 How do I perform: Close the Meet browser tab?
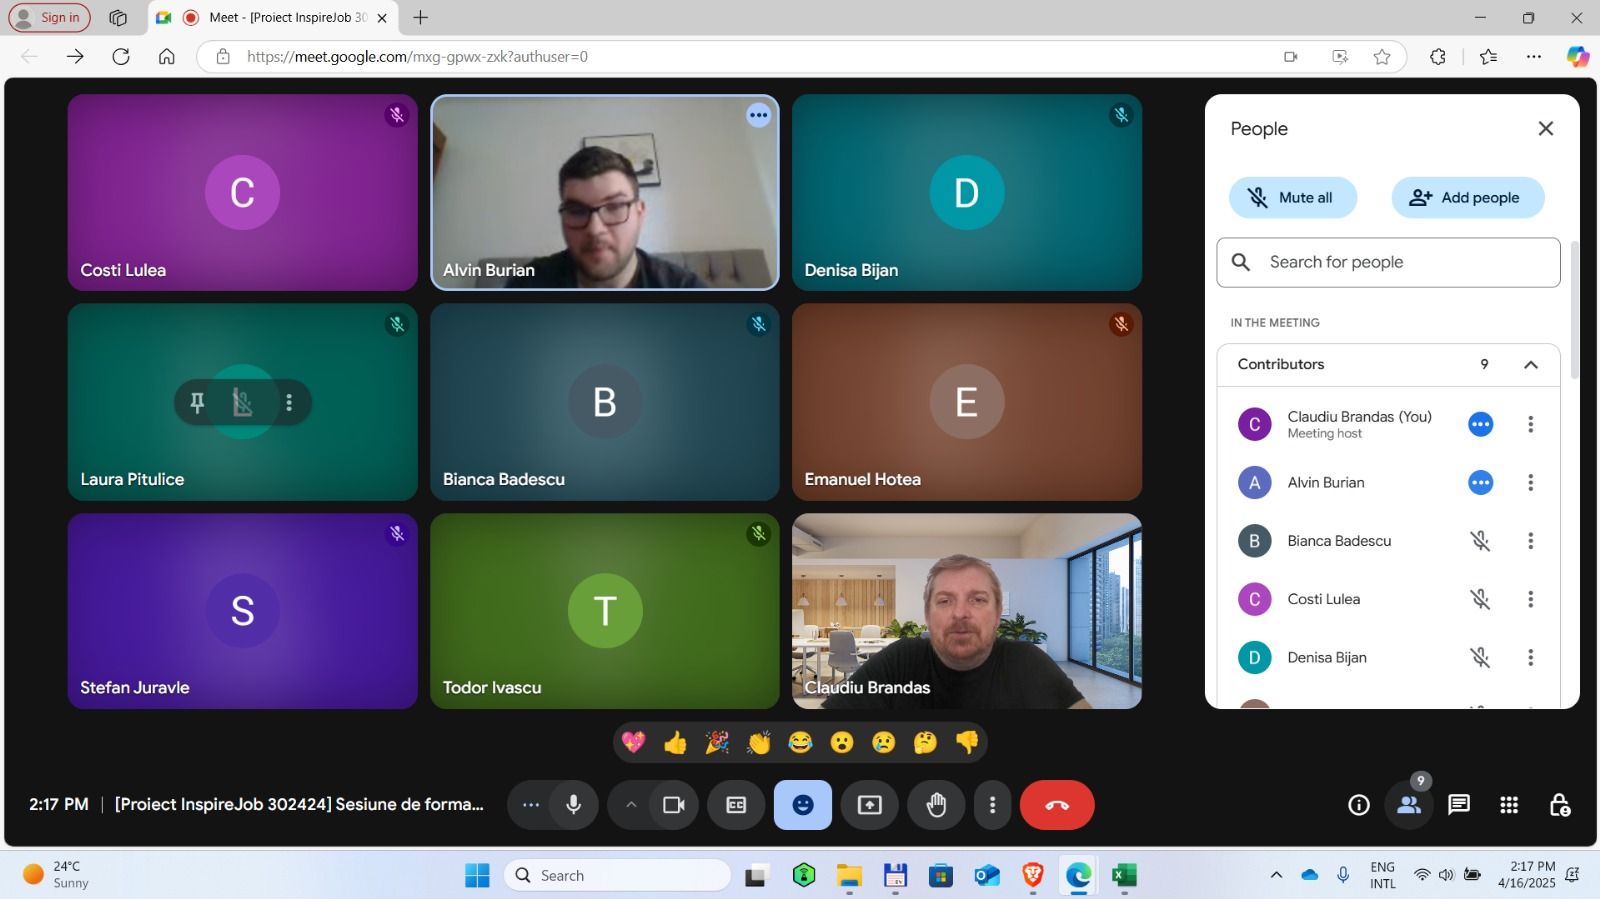(382, 18)
